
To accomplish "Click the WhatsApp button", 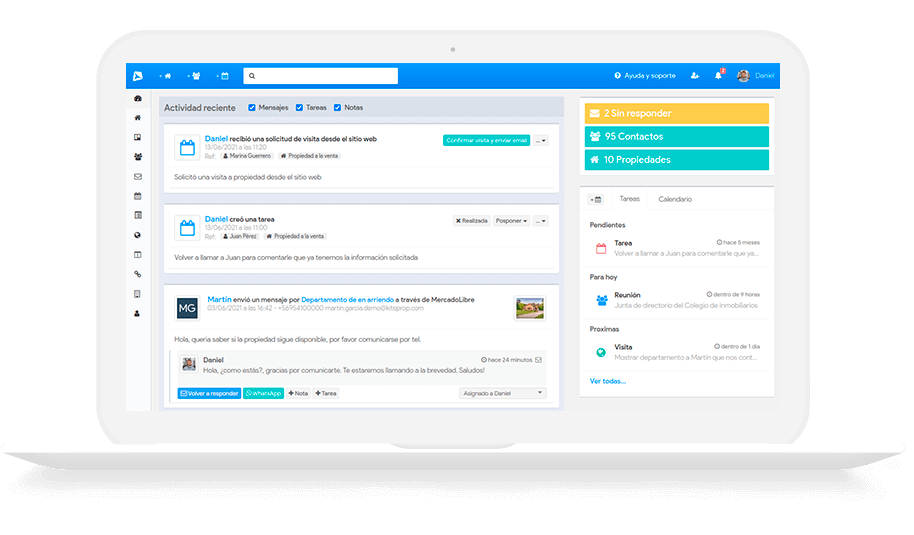I will 263,393.
